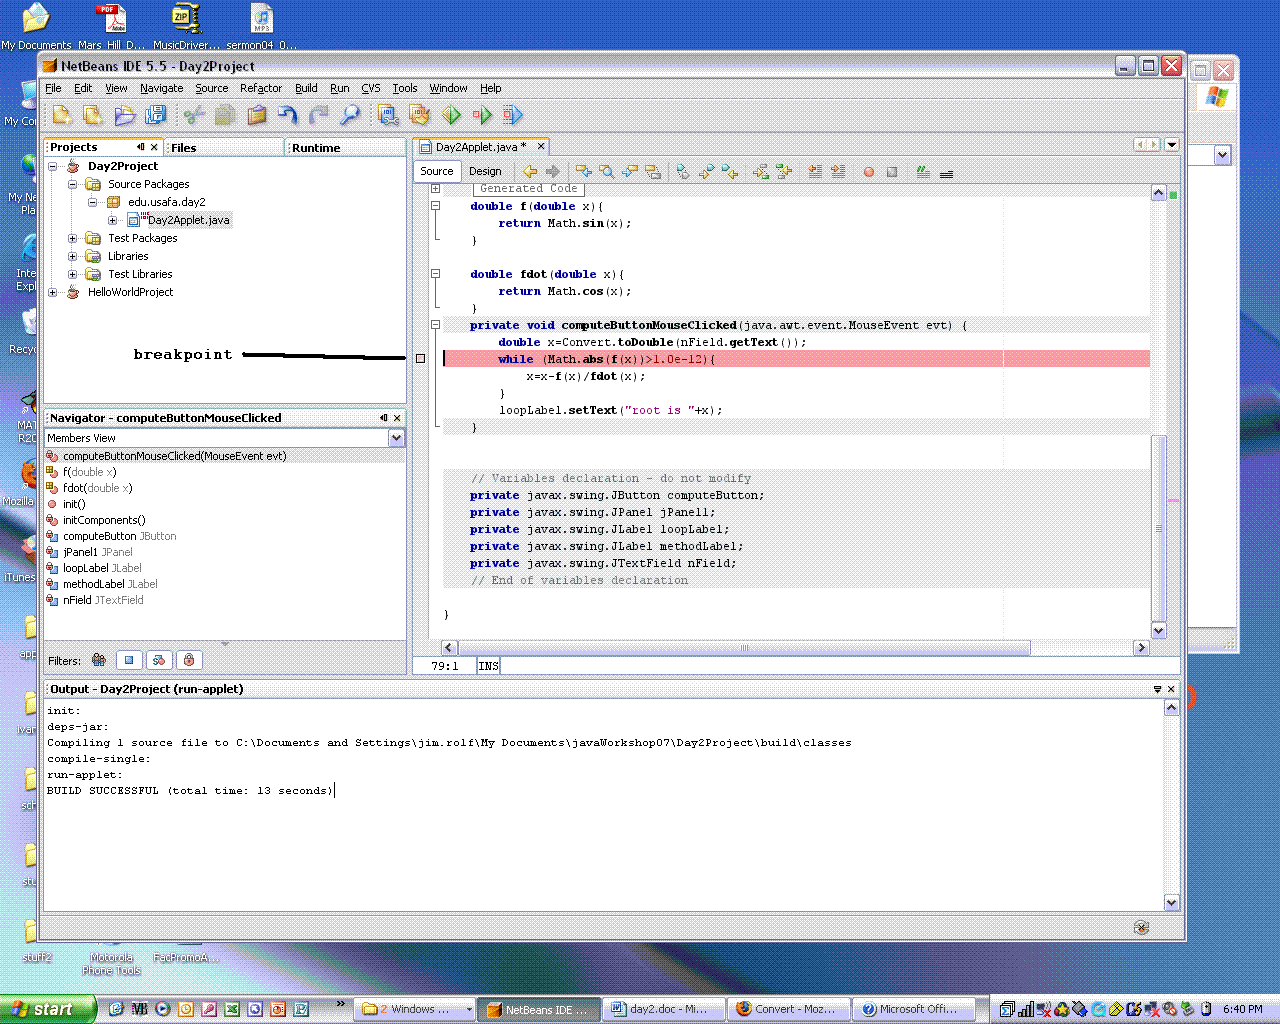Open the Build menu
This screenshot has width=1280, height=1024.
point(306,88)
